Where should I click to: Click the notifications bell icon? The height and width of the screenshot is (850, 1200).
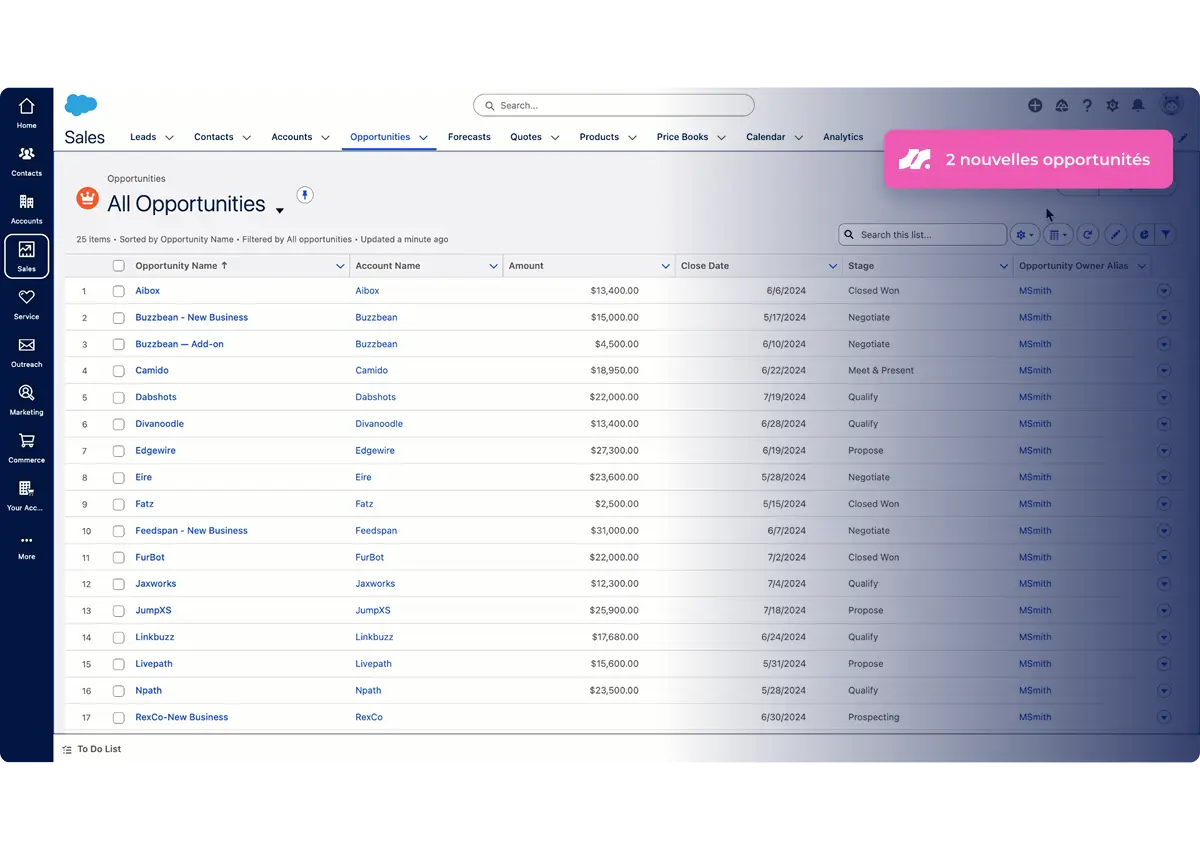(x=1138, y=105)
